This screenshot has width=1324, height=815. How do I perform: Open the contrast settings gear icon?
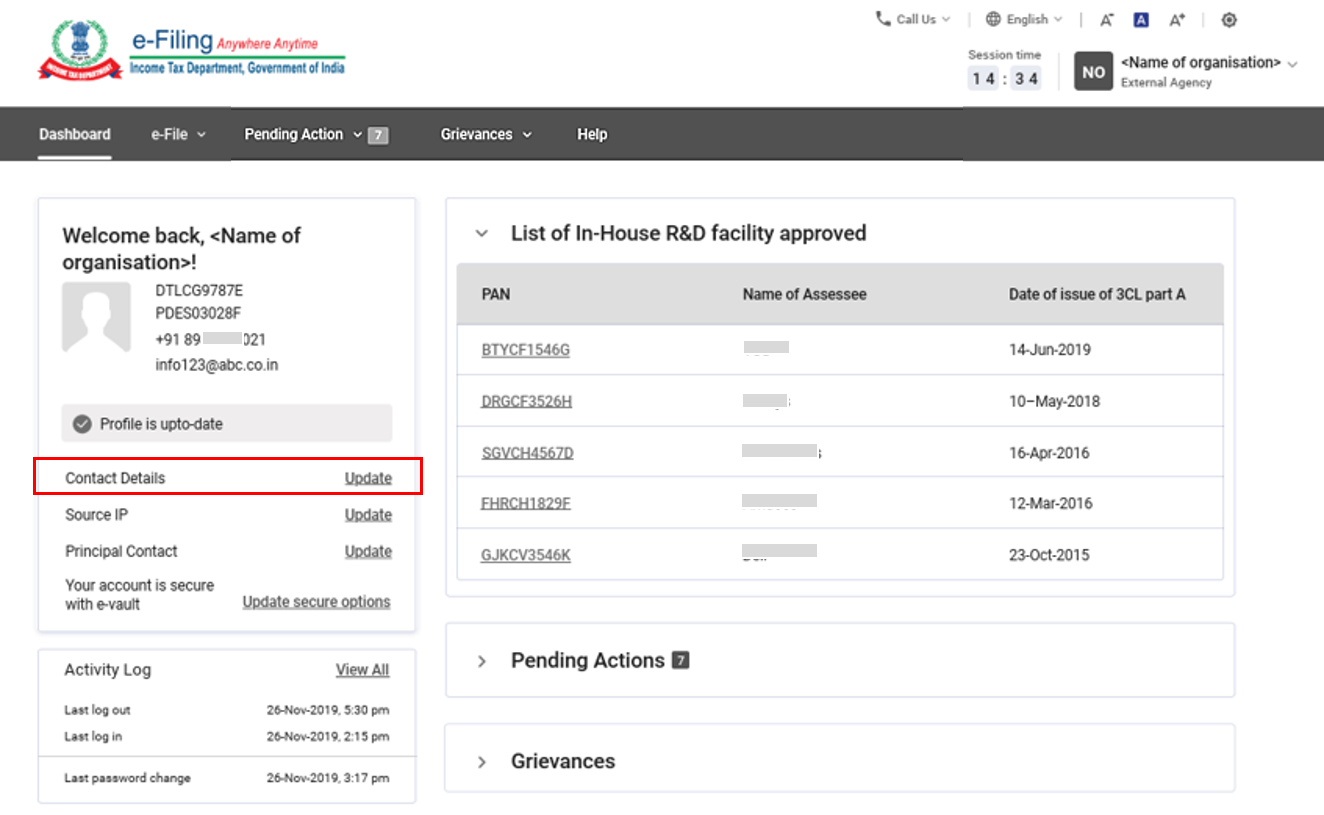(x=1230, y=20)
